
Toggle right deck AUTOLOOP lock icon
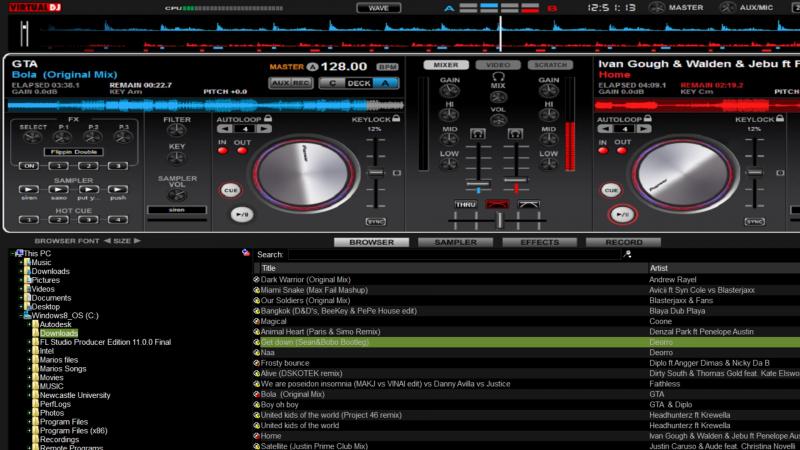(x=647, y=119)
